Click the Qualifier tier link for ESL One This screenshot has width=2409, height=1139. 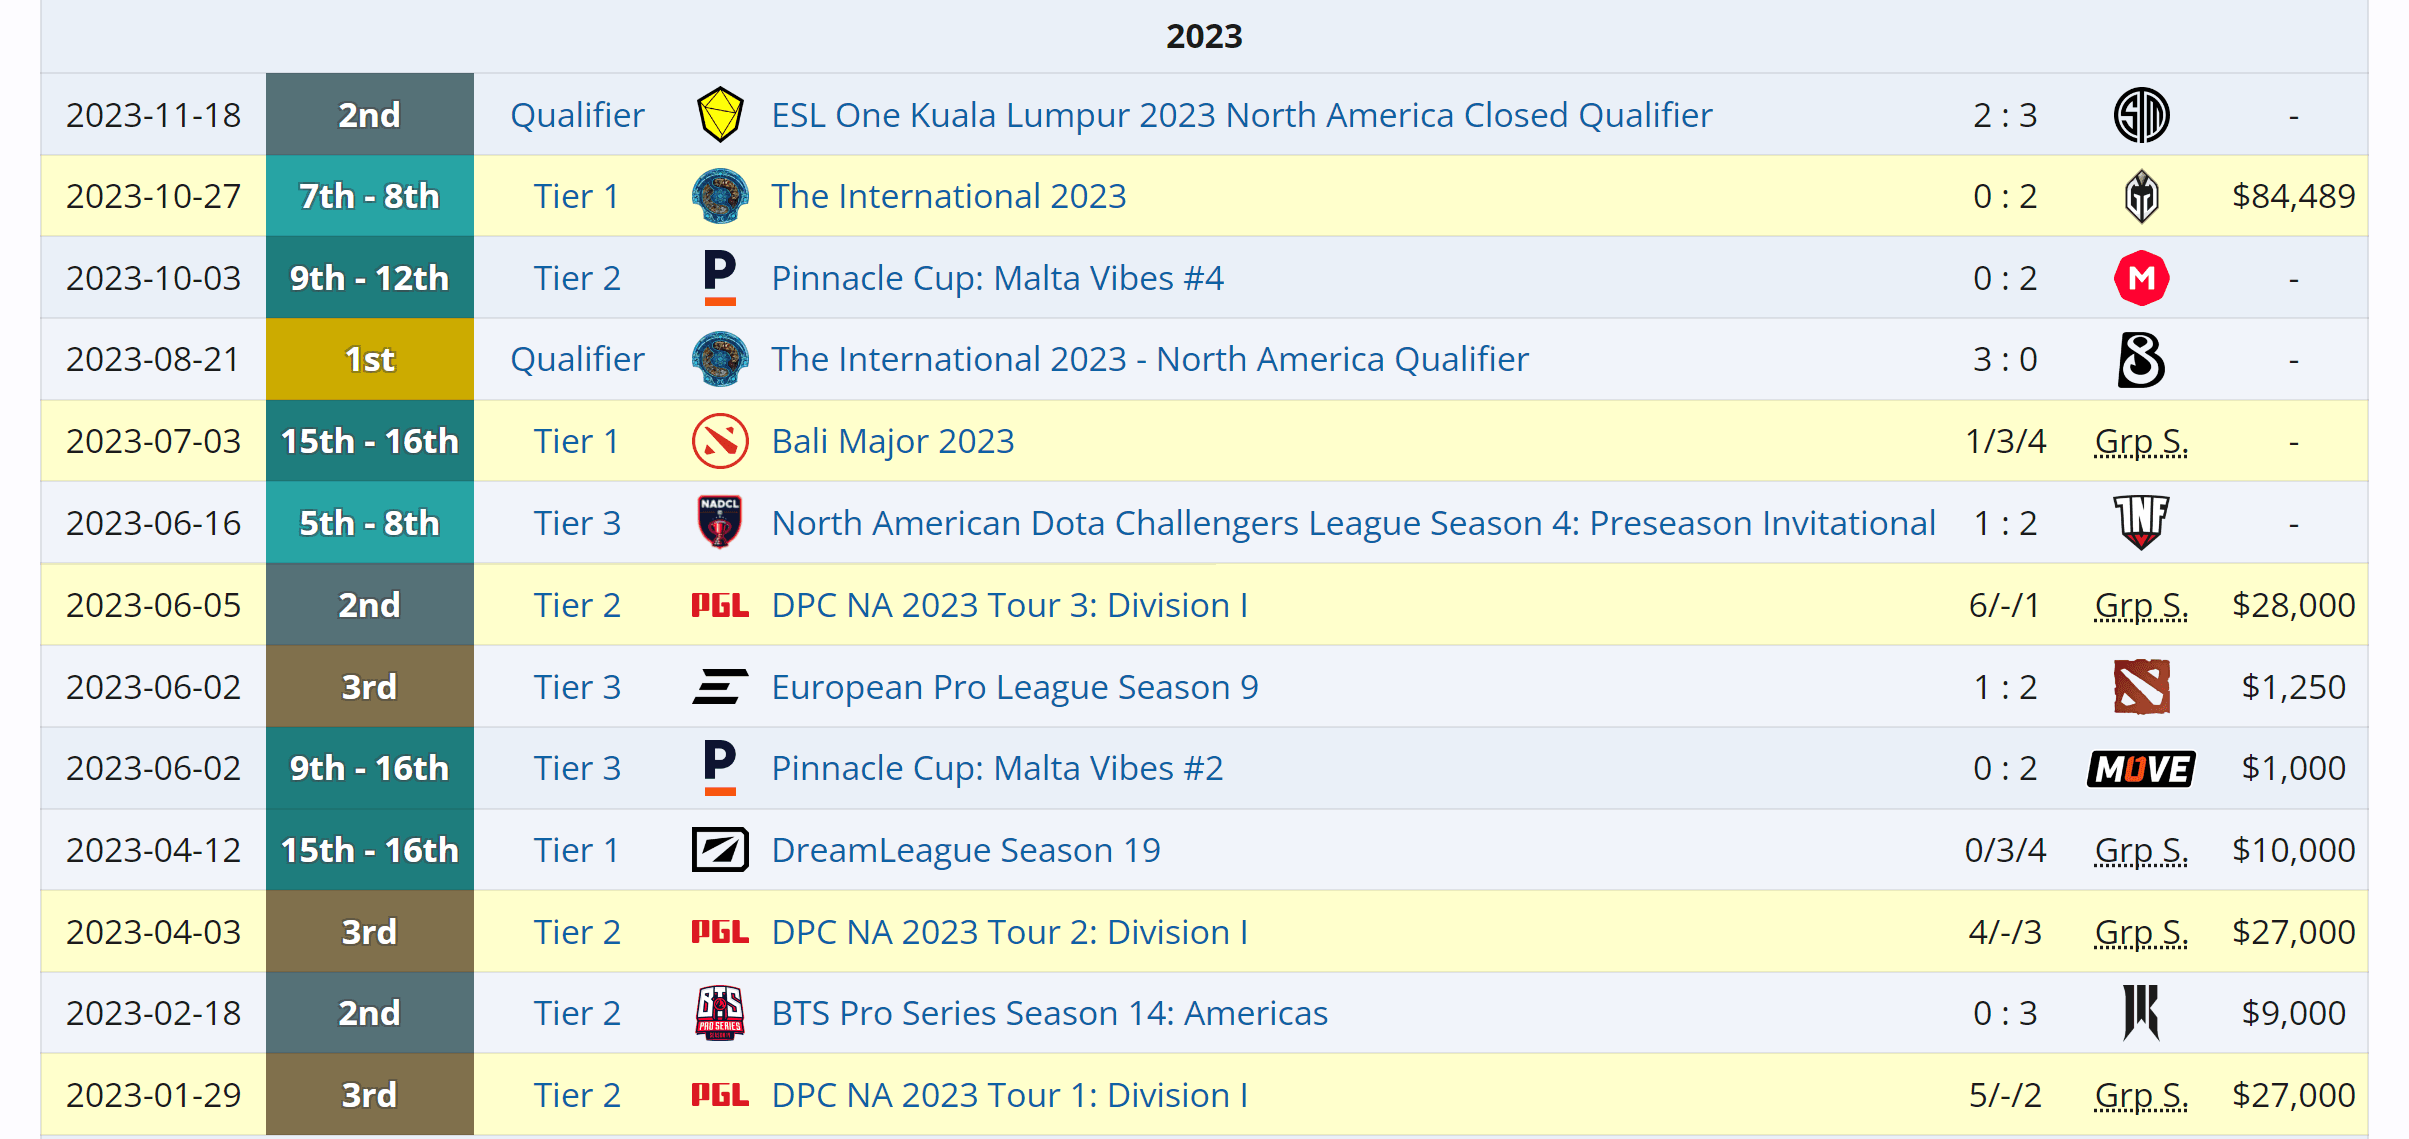[x=577, y=115]
